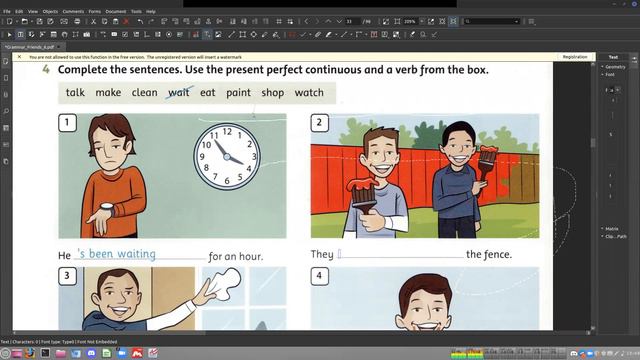
Task: Click the Master PDF Editor taskbar icon
Action: point(137,353)
